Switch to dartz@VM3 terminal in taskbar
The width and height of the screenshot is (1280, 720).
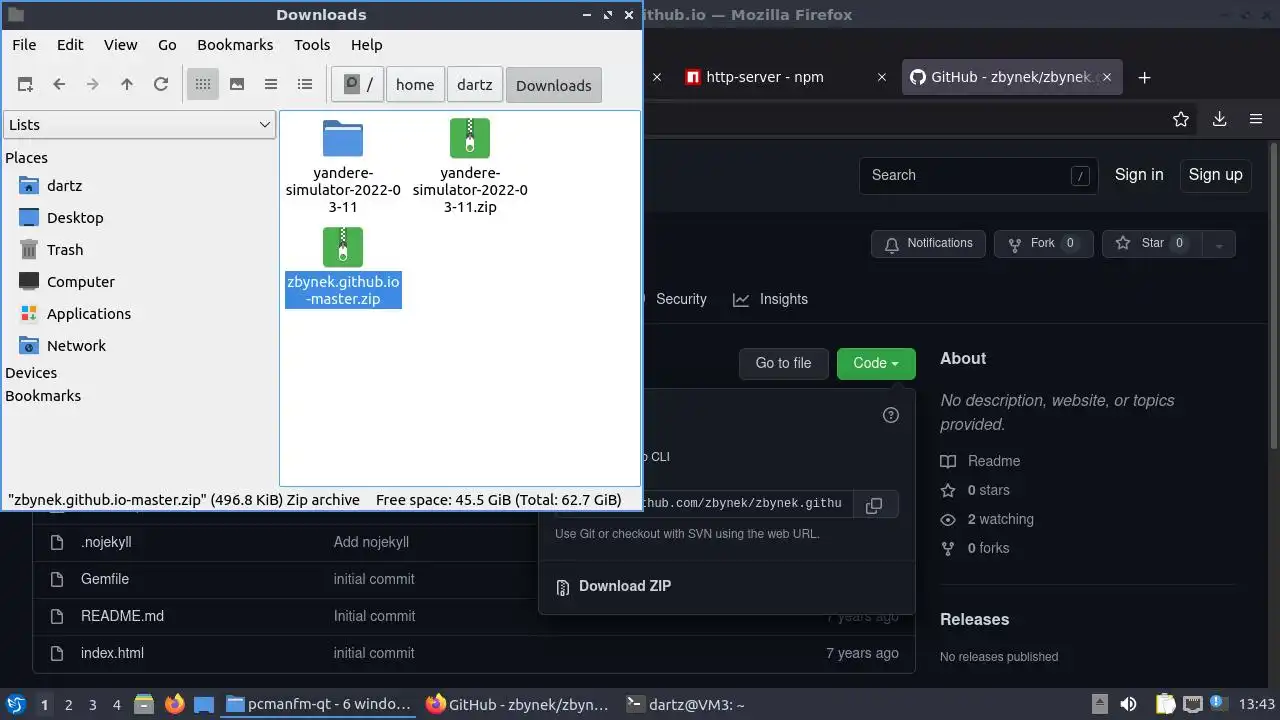coord(685,704)
